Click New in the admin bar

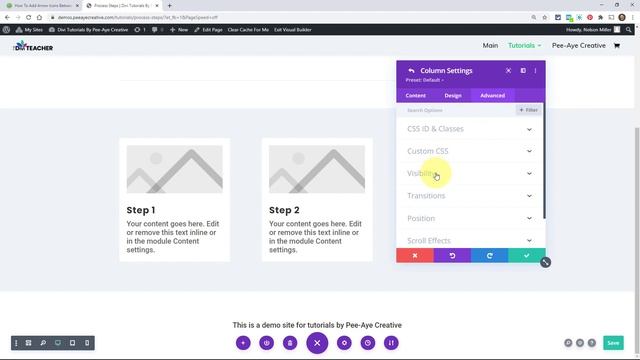point(179,30)
